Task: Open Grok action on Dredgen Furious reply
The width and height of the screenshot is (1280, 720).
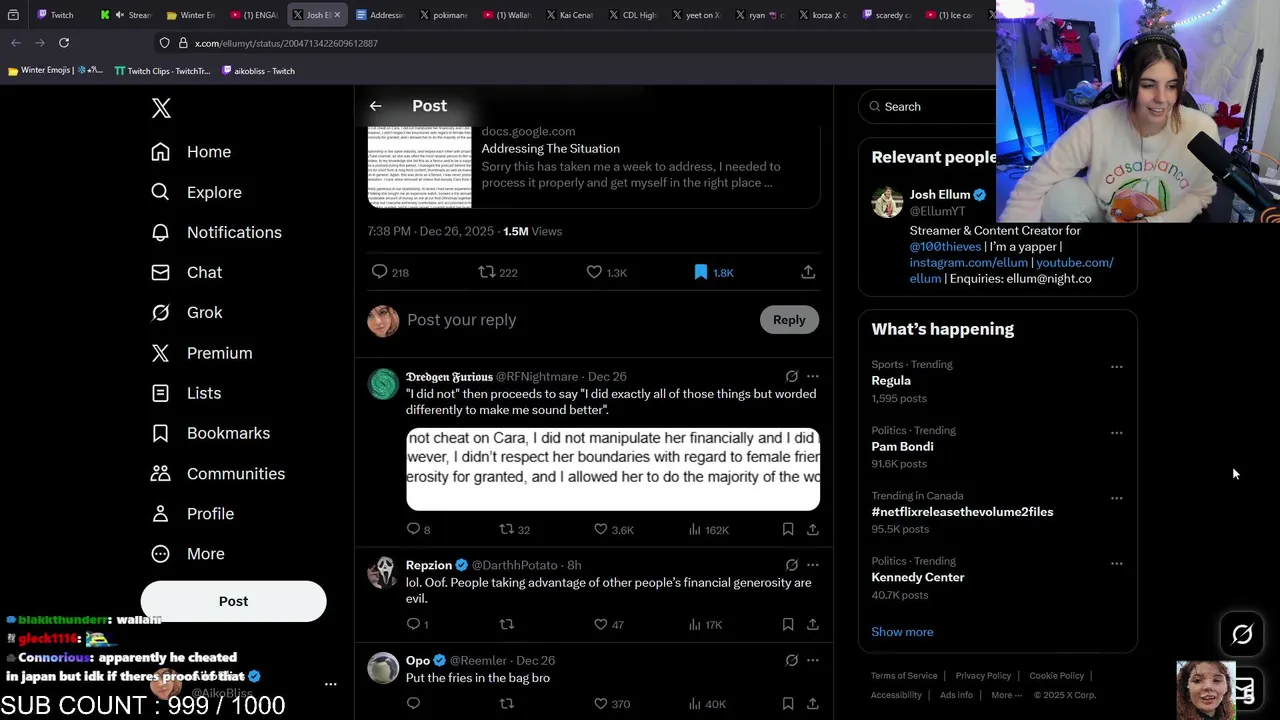Action: click(x=792, y=377)
